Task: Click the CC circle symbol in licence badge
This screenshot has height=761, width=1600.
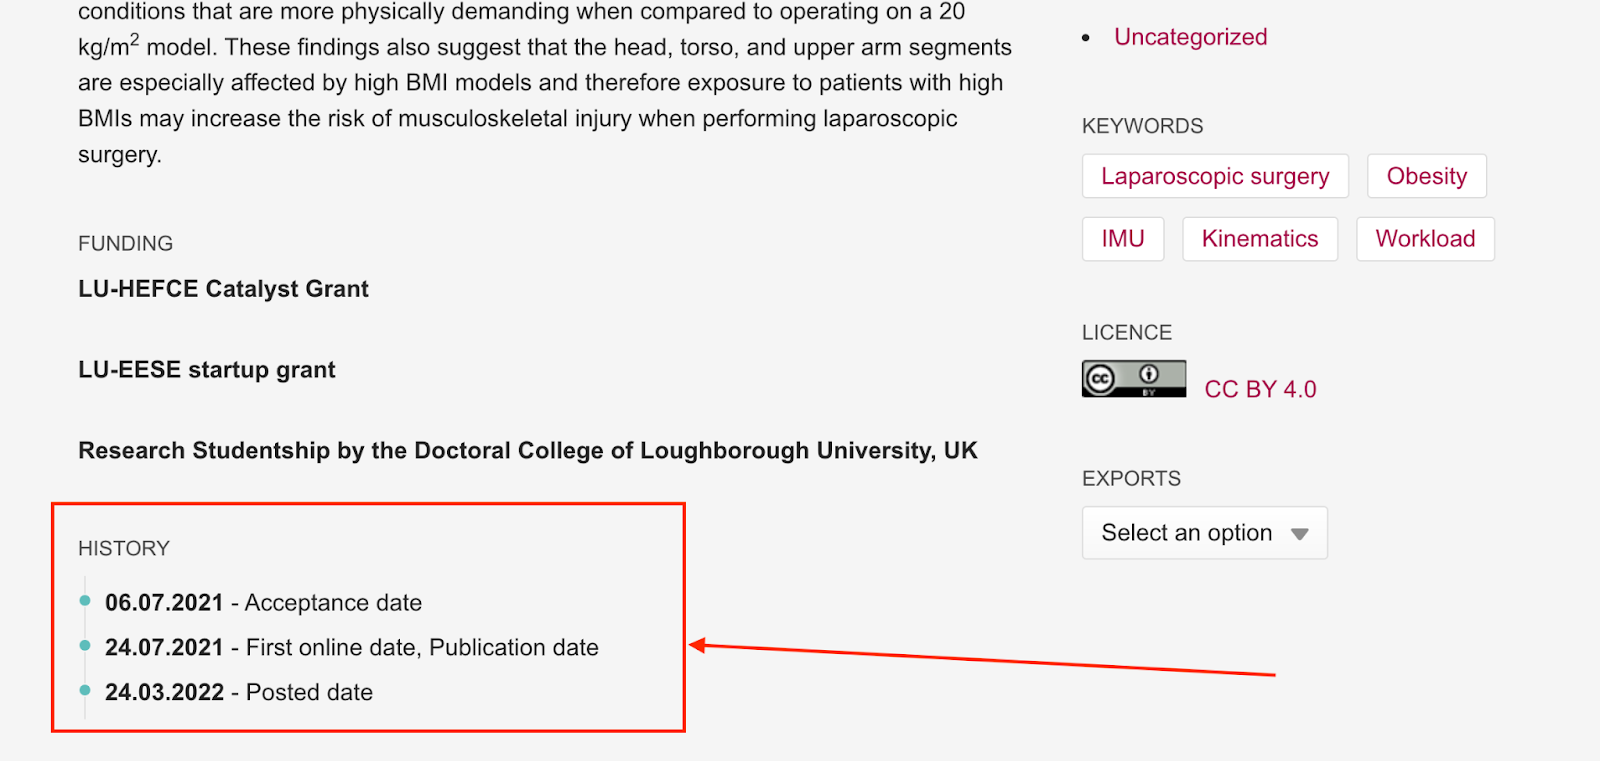Action: [1100, 379]
